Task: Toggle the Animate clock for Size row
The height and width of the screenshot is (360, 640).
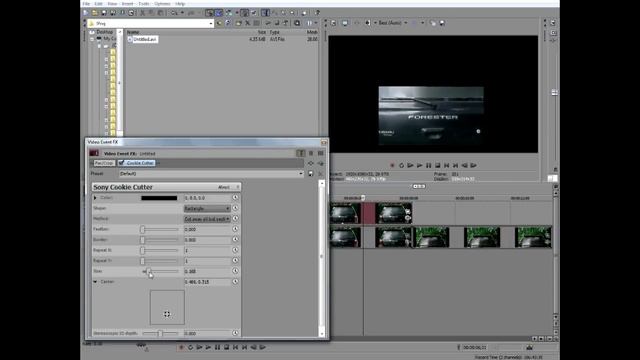Action: 236,271
